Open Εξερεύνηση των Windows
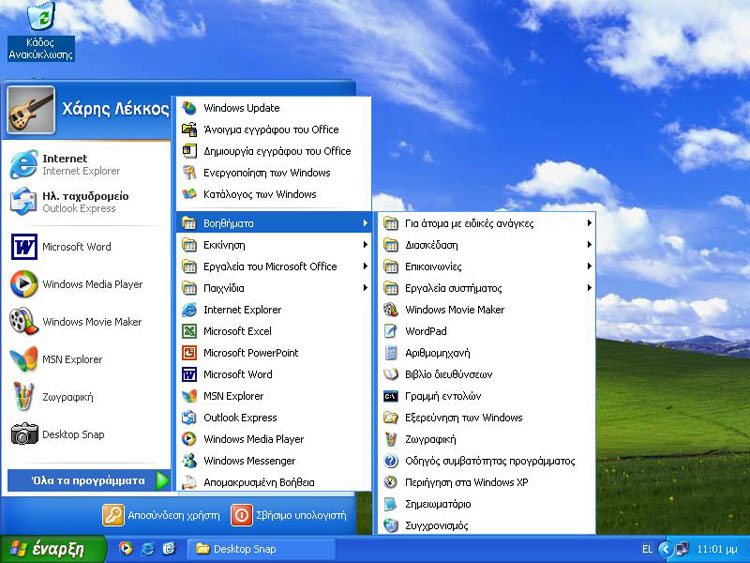Image resolution: width=750 pixels, height=563 pixels. (x=487, y=418)
